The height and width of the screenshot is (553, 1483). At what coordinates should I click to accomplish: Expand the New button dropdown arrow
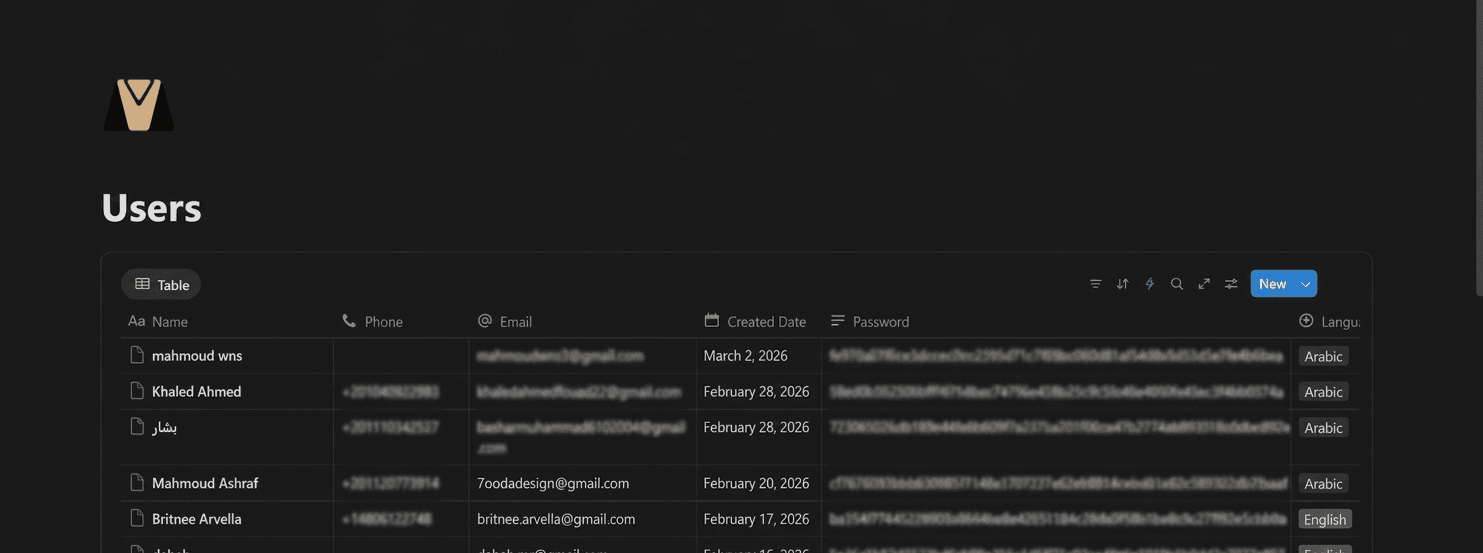pos(1305,284)
